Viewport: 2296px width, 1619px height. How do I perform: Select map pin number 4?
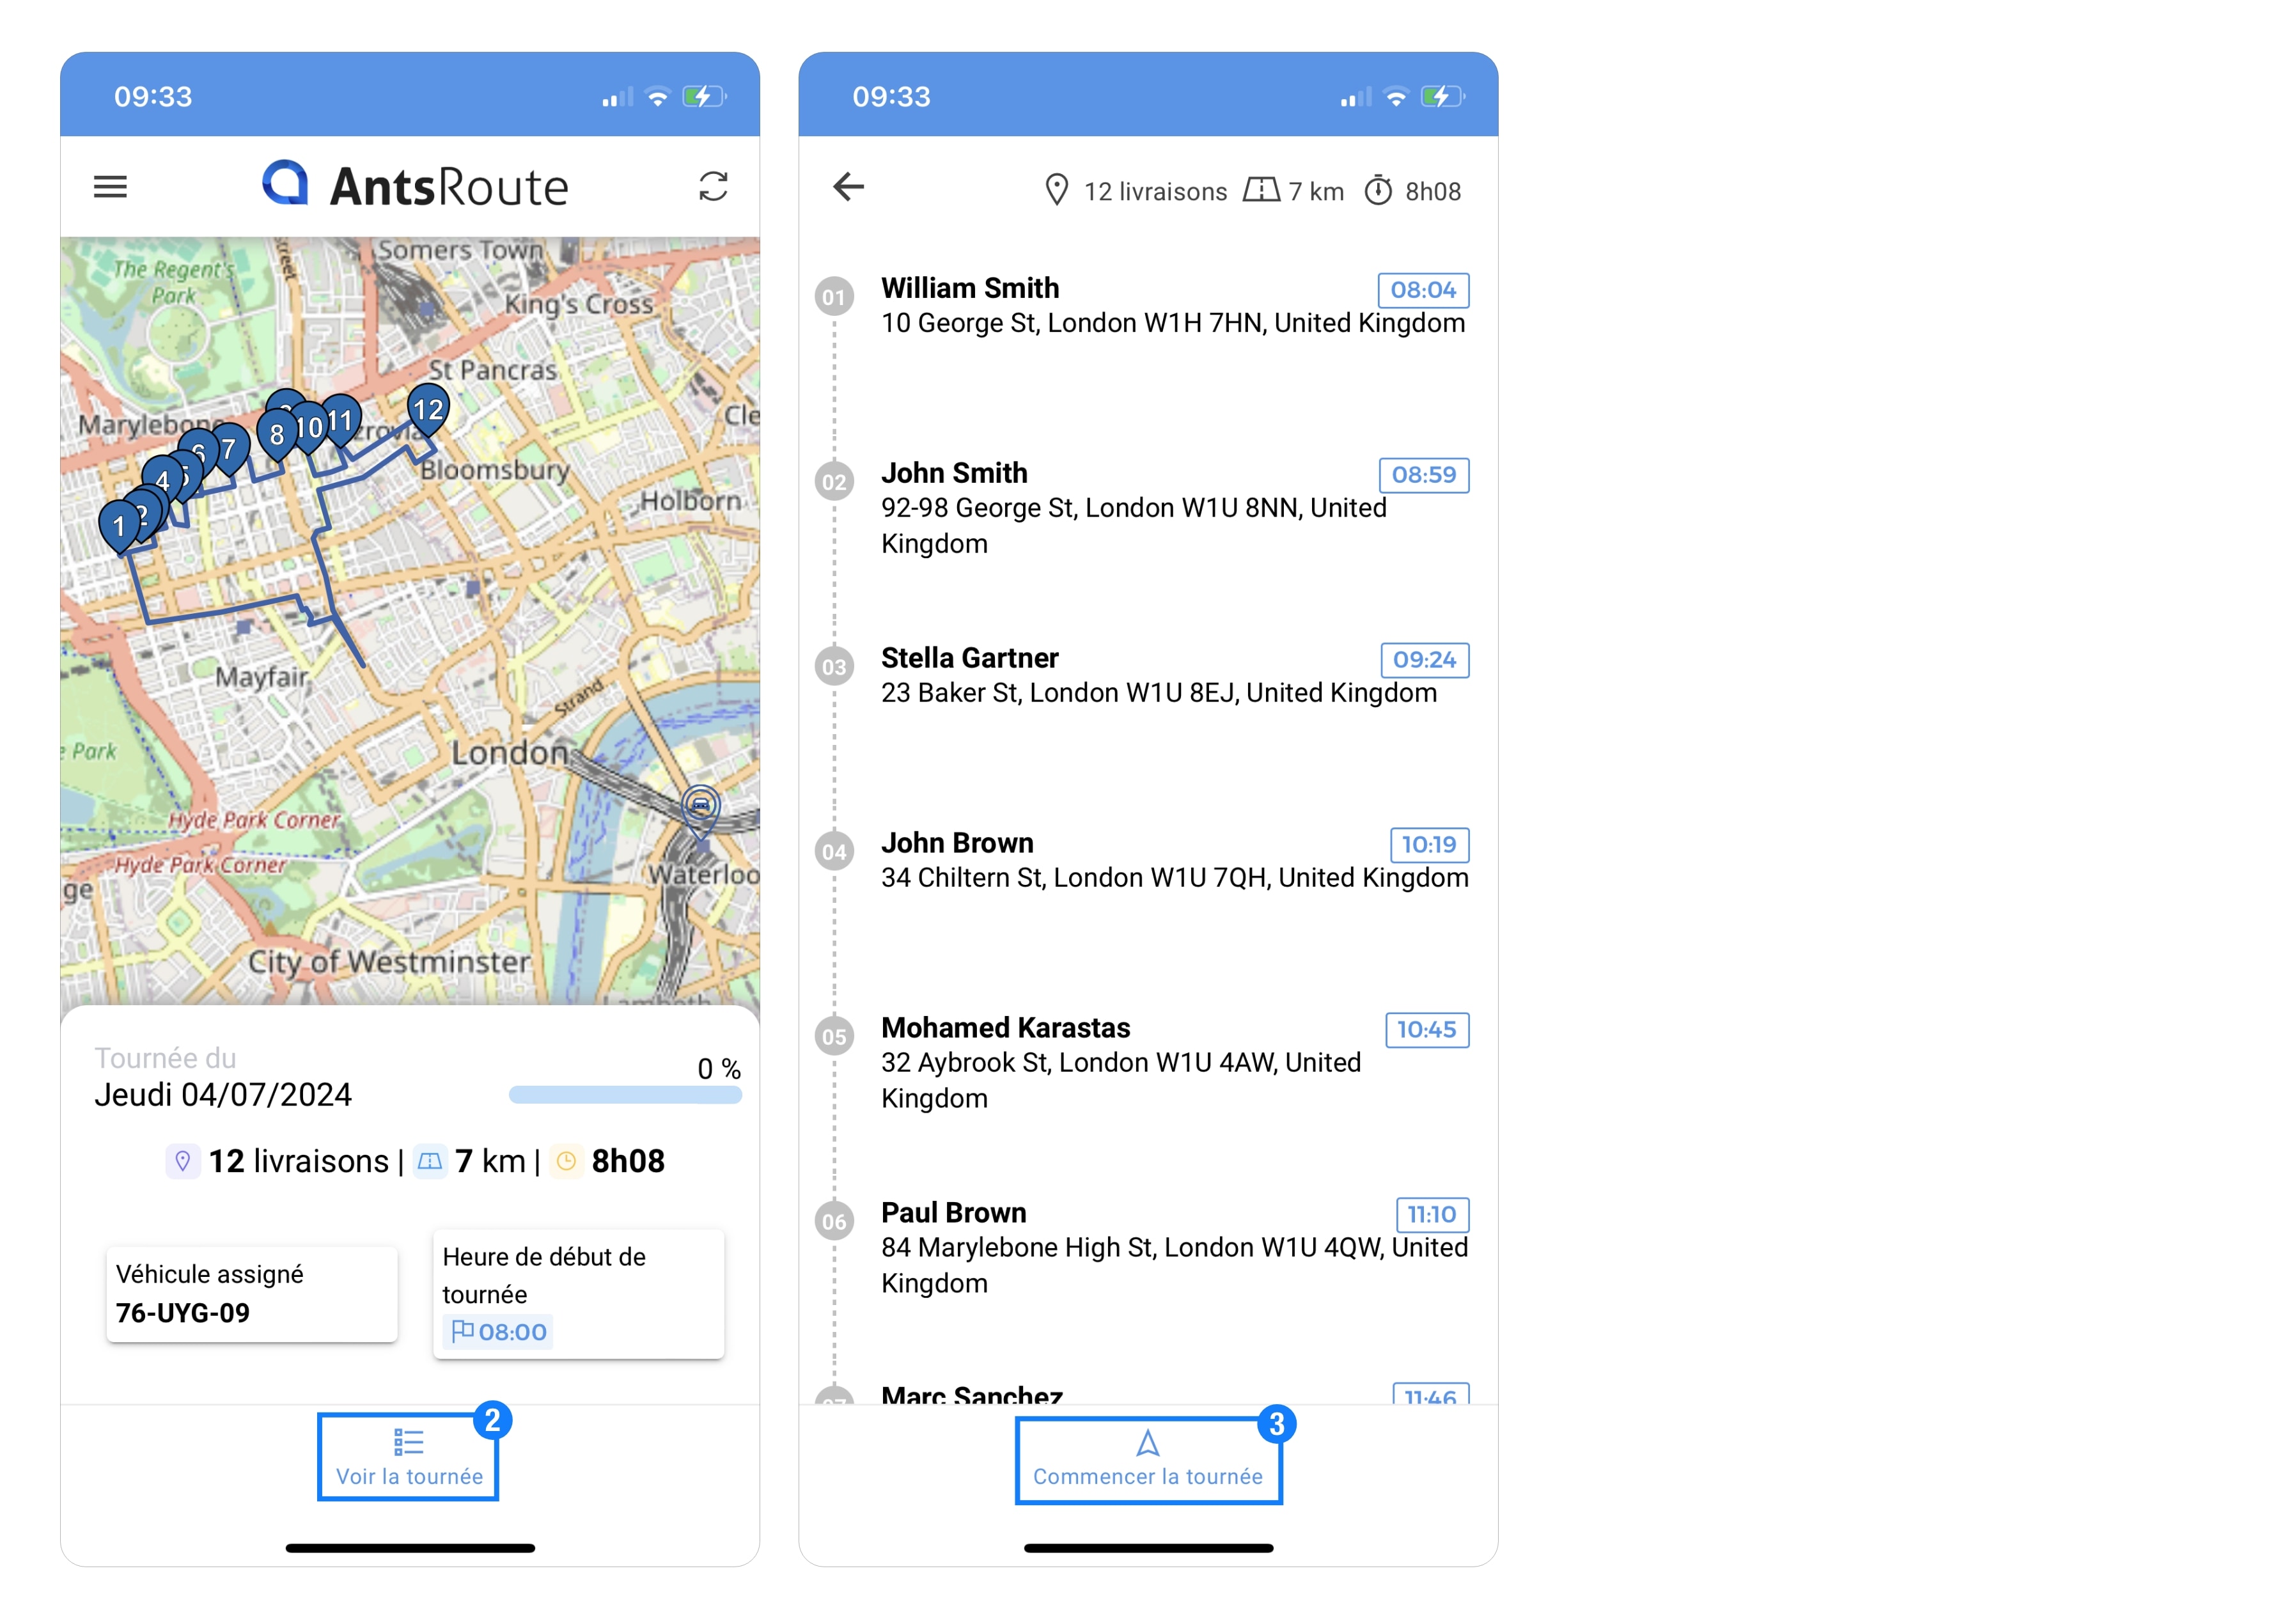[162, 481]
